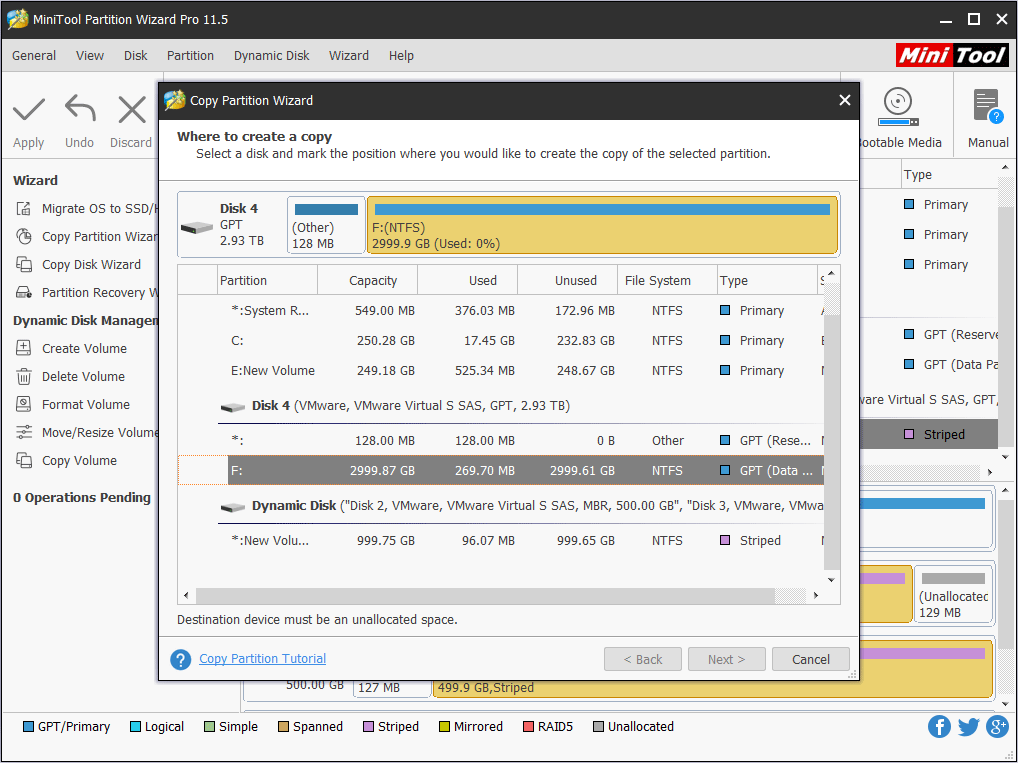Click the dialog's horizontal scrollbar thumb

pos(485,595)
